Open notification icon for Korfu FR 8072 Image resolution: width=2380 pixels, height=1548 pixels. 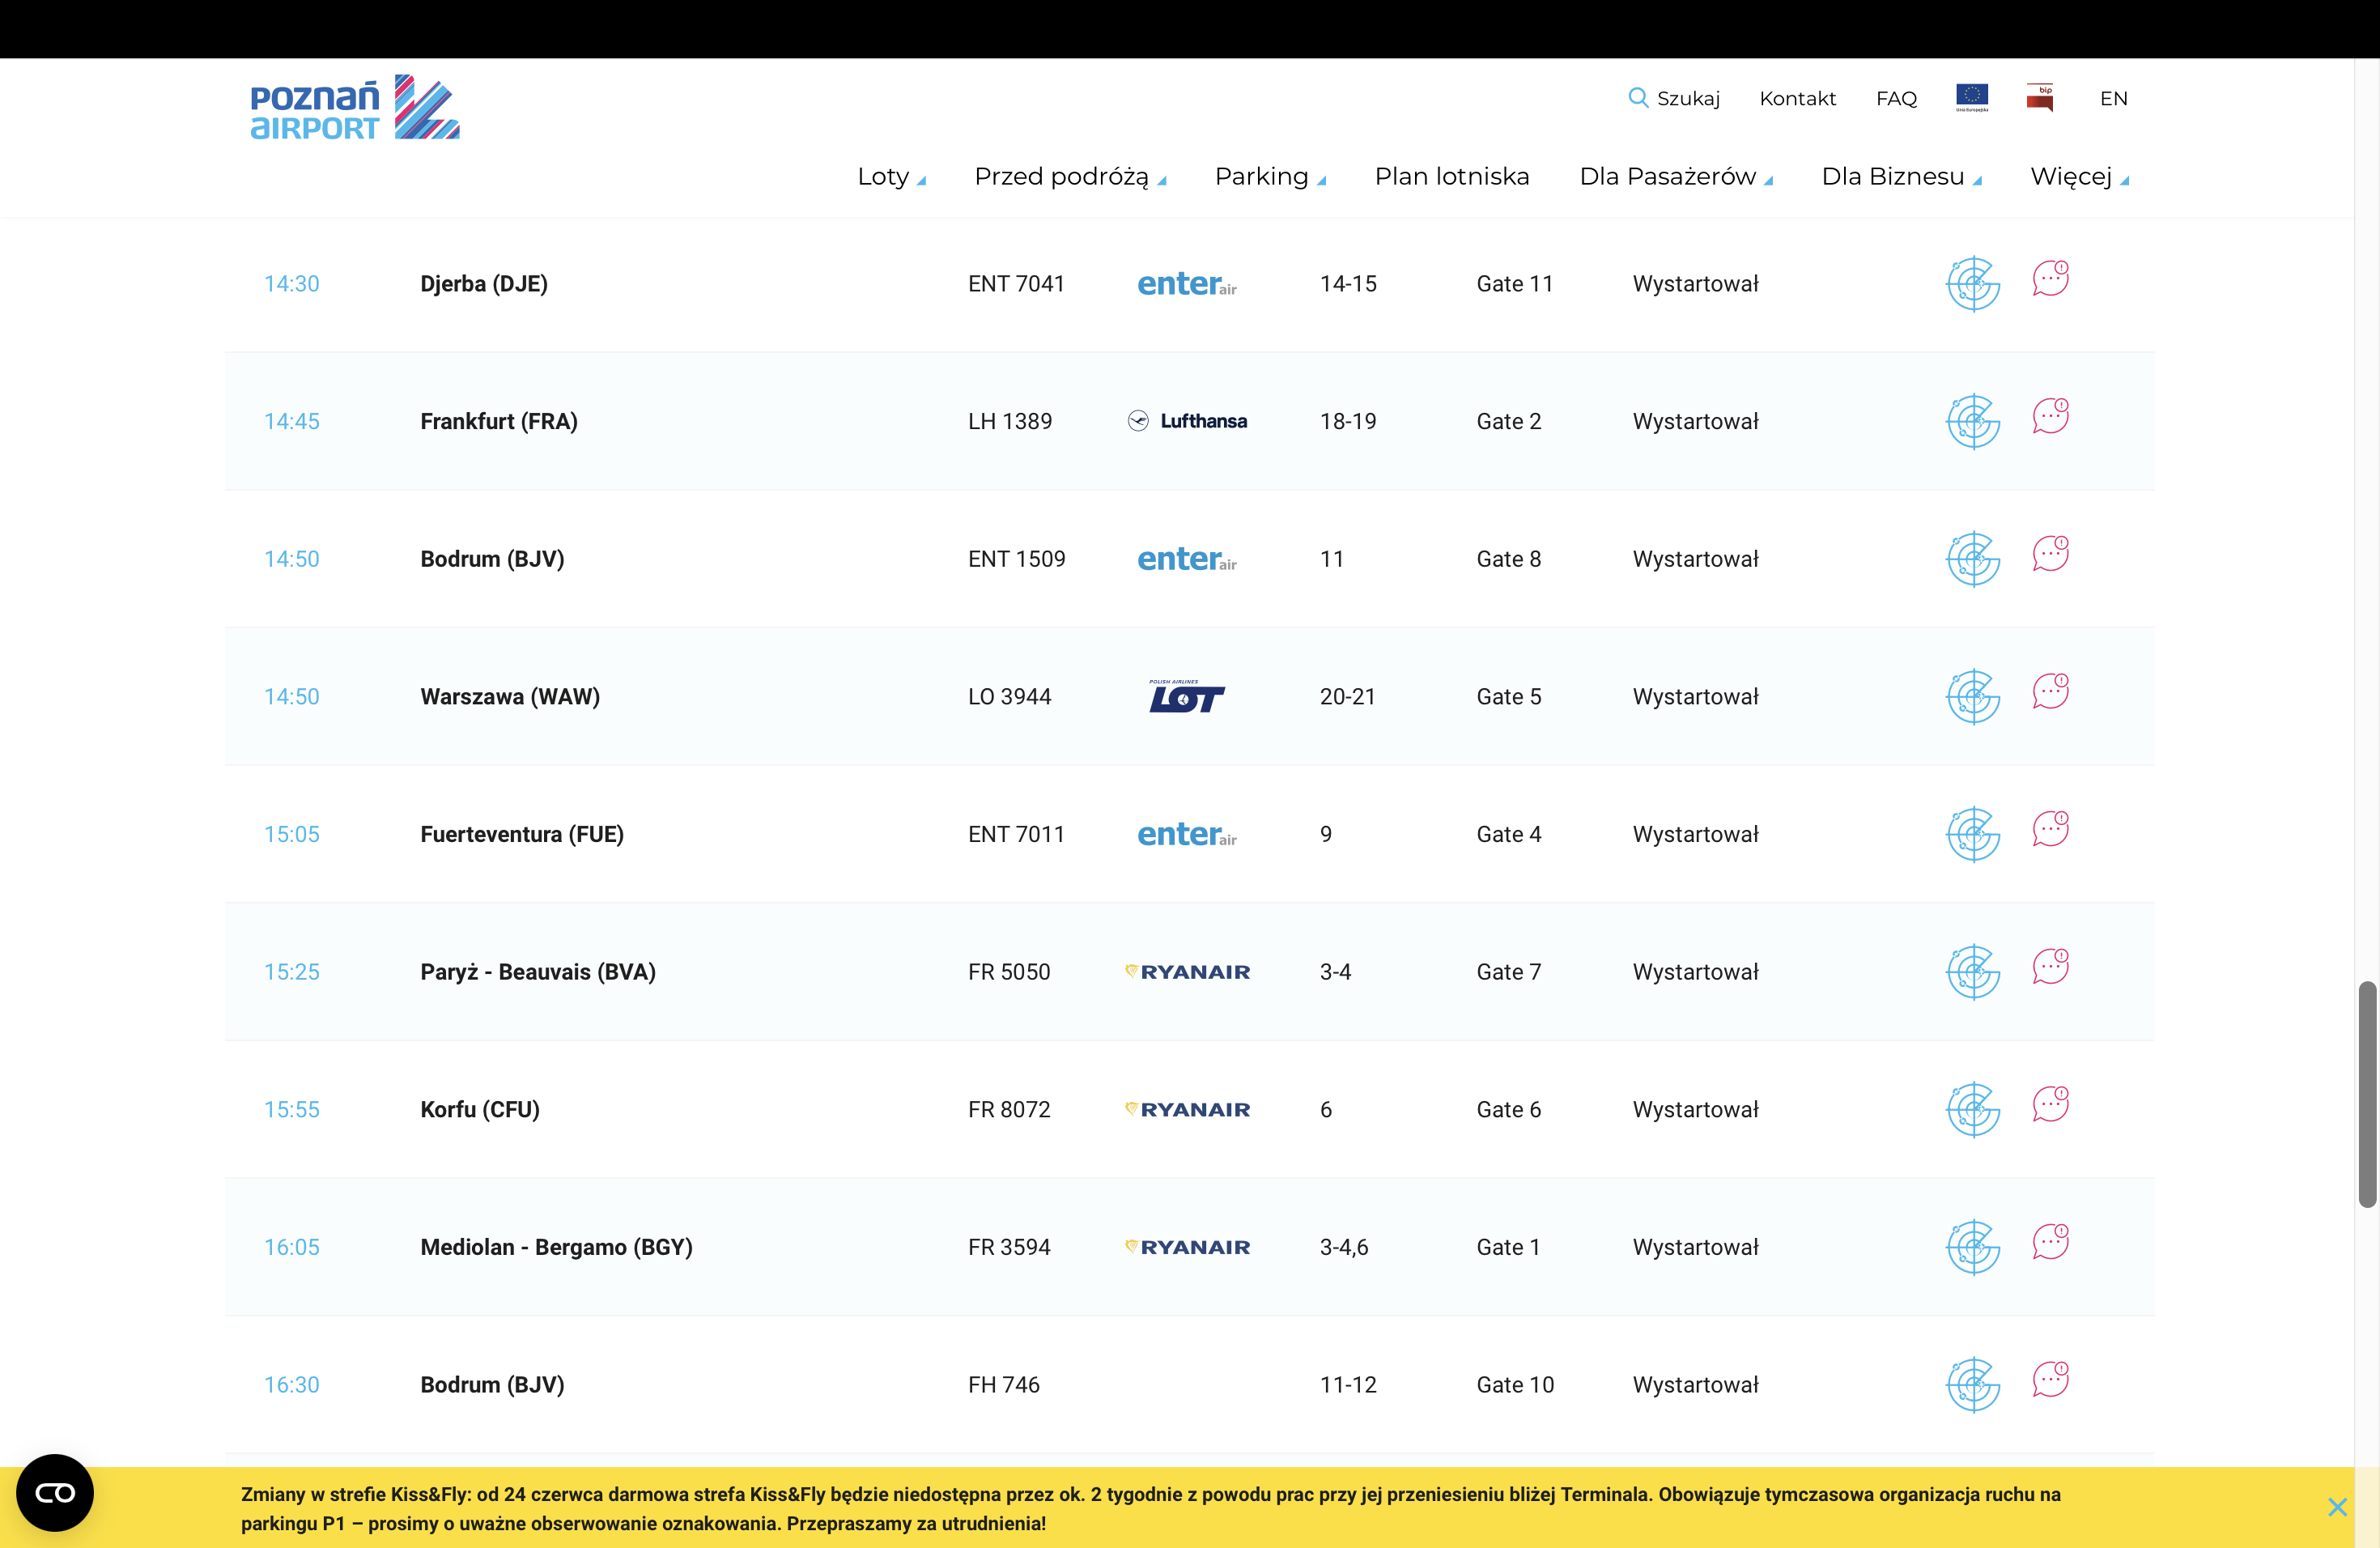coord(2050,1104)
